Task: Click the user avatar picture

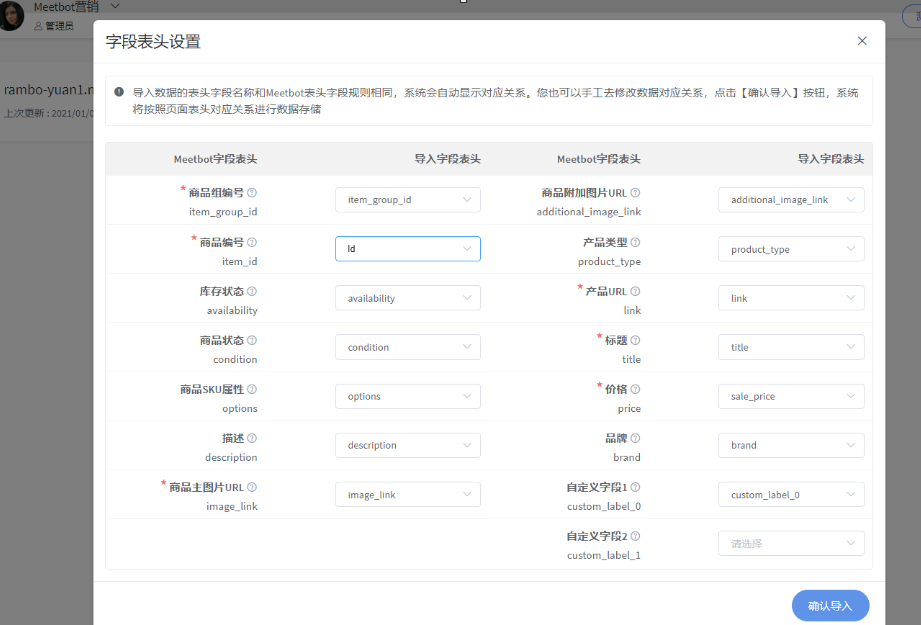Action: click(x=11, y=15)
